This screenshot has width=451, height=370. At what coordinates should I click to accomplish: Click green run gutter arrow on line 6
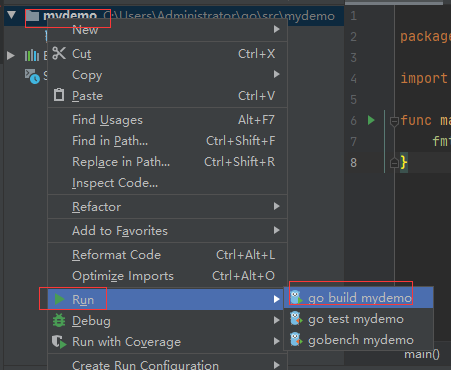tap(371, 120)
